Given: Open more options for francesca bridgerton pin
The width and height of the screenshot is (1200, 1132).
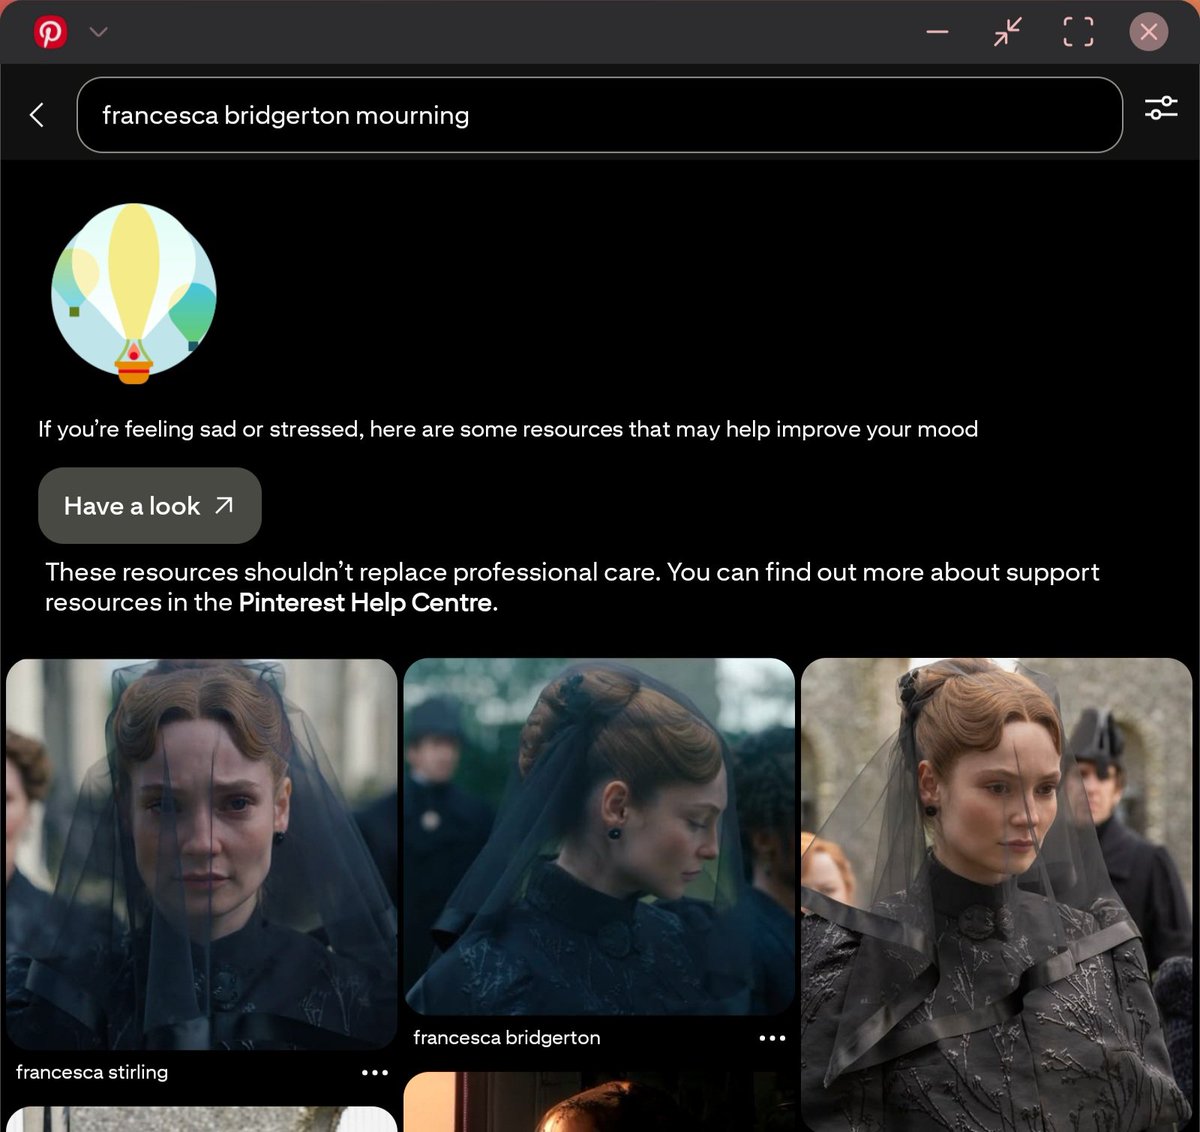Looking at the screenshot, I should (772, 1038).
